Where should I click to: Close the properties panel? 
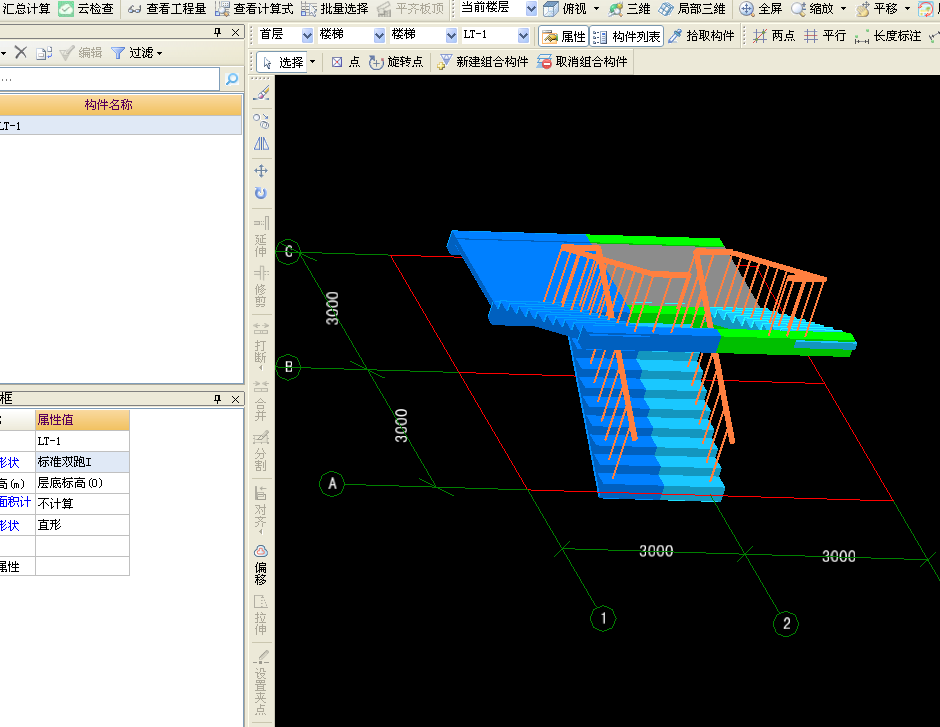[x=236, y=399]
